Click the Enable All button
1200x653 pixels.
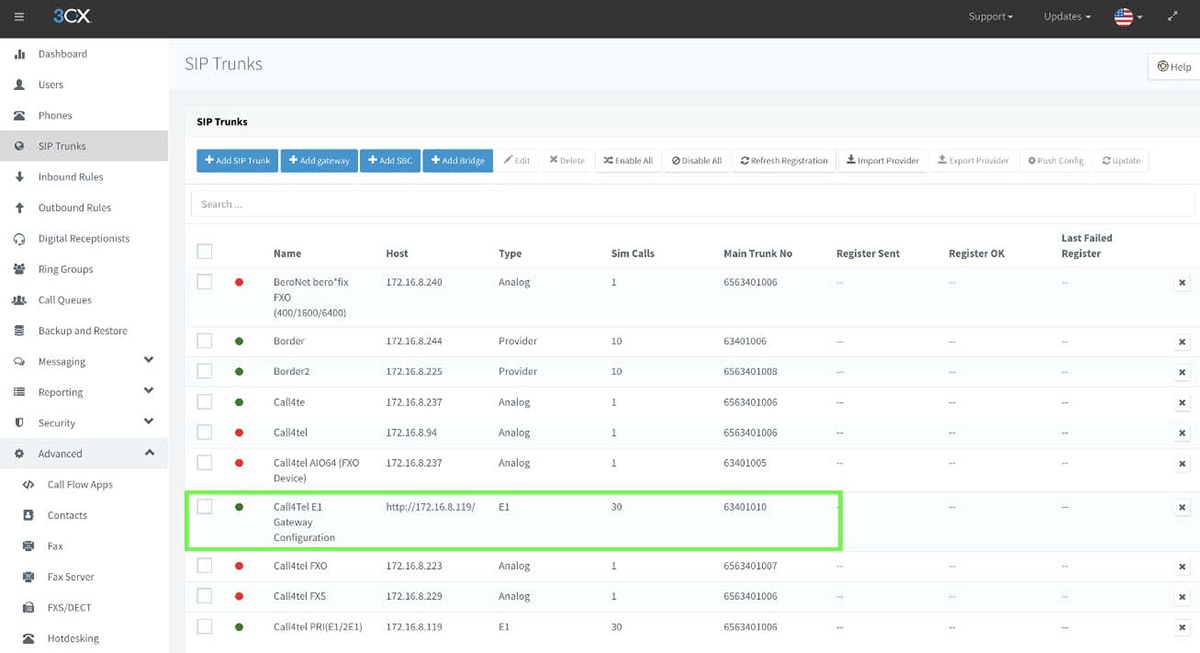(x=628, y=160)
